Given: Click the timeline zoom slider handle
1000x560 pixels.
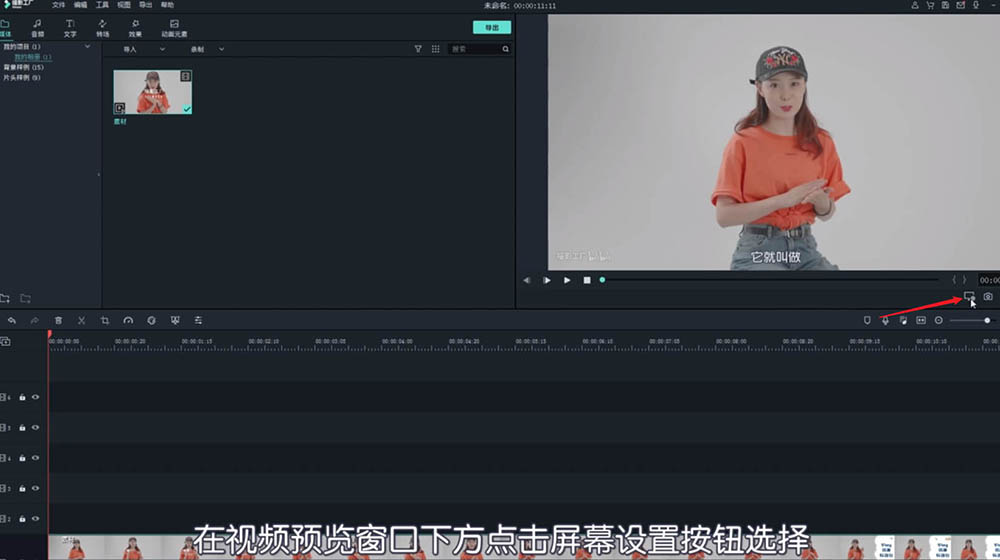Looking at the screenshot, I should click(987, 320).
